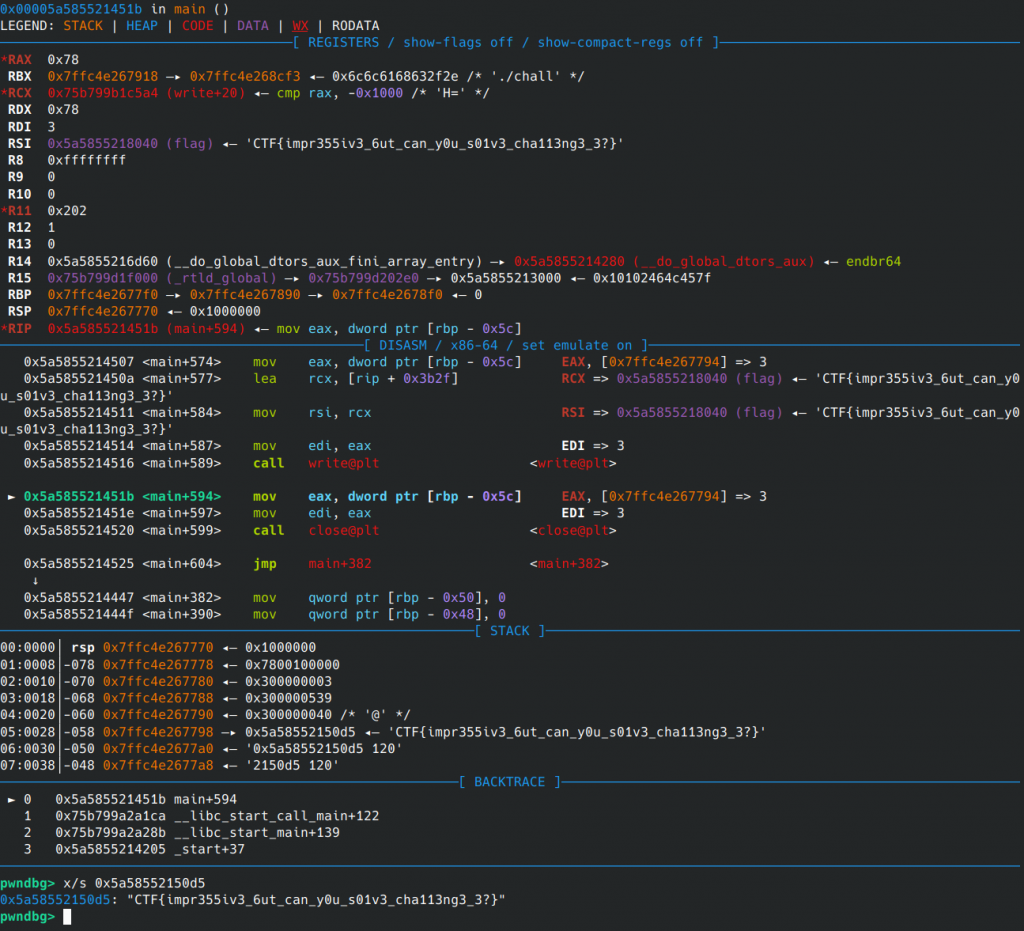The height and width of the screenshot is (931, 1024).
Task: Select the underlined WX legend entry
Action: coord(300,25)
